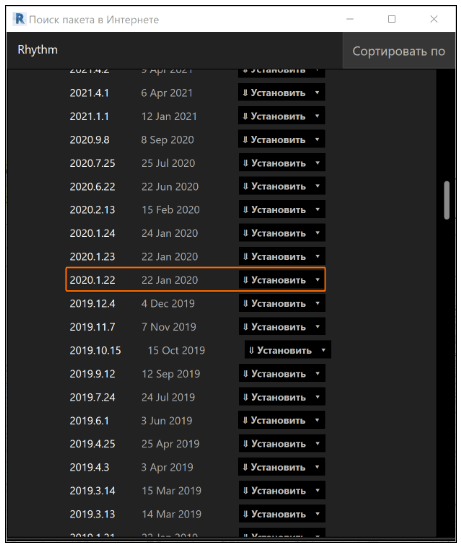This screenshot has width=461, height=548.
Task: Click download arrow icon for 2019.11.7
Action: (245, 327)
